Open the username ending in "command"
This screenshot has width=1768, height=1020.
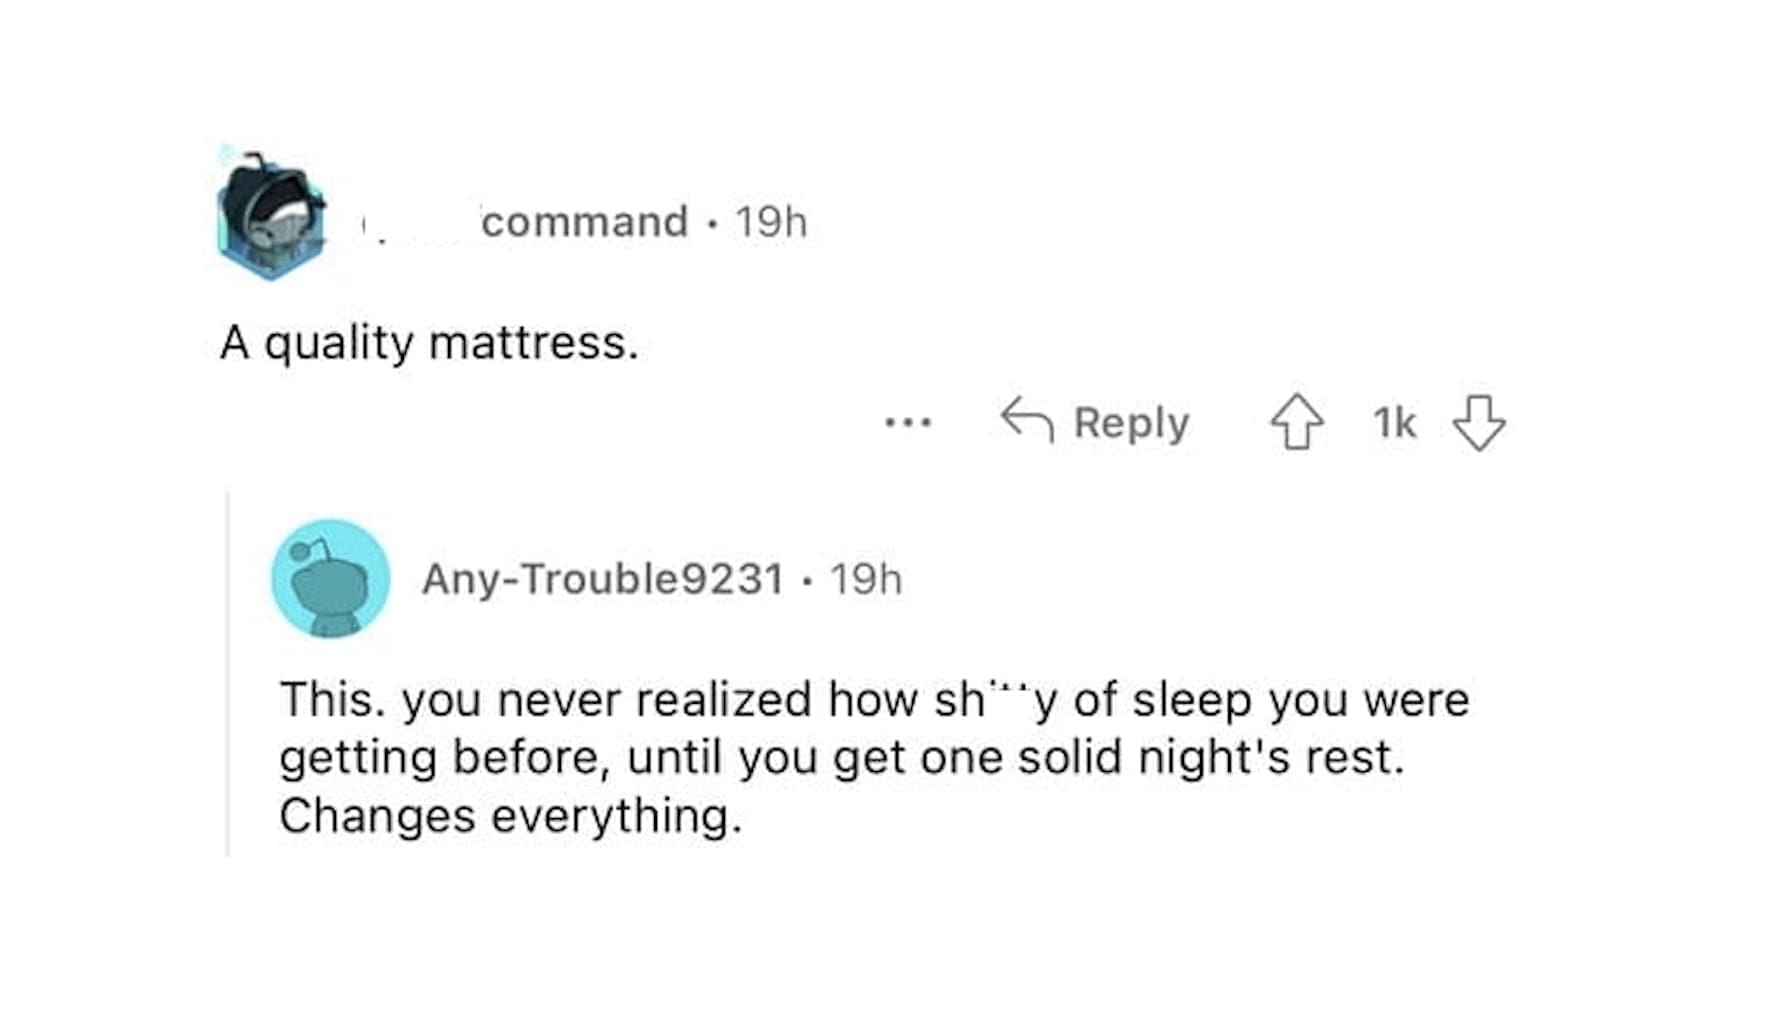click(584, 221)
